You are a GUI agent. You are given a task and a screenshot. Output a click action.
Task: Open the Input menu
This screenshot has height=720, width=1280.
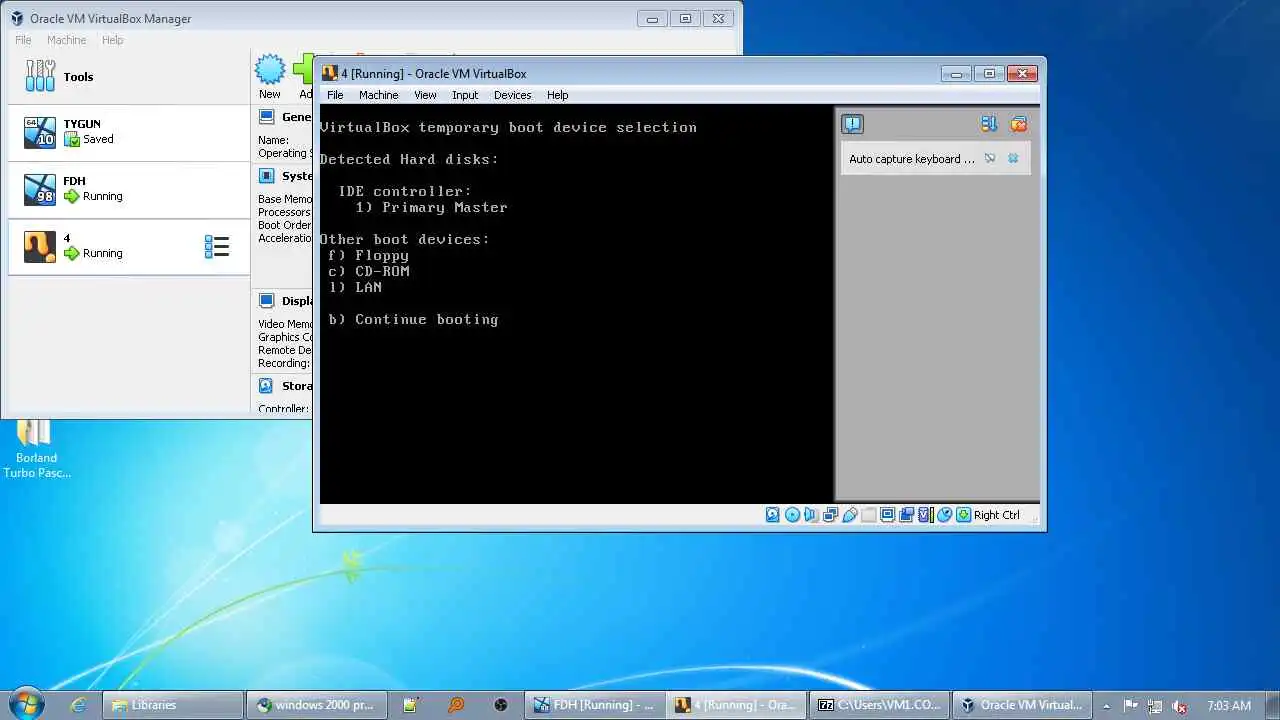[465, 95]
